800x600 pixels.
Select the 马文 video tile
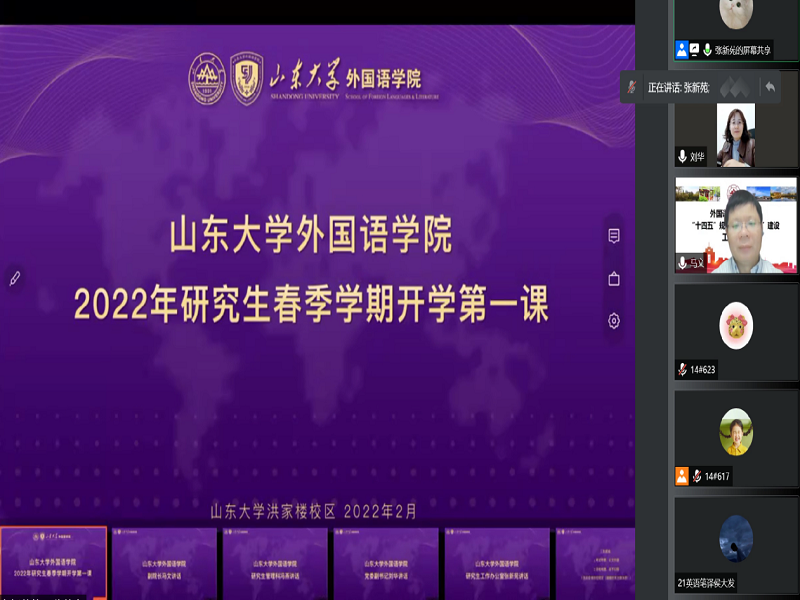(x=736, y=225)
